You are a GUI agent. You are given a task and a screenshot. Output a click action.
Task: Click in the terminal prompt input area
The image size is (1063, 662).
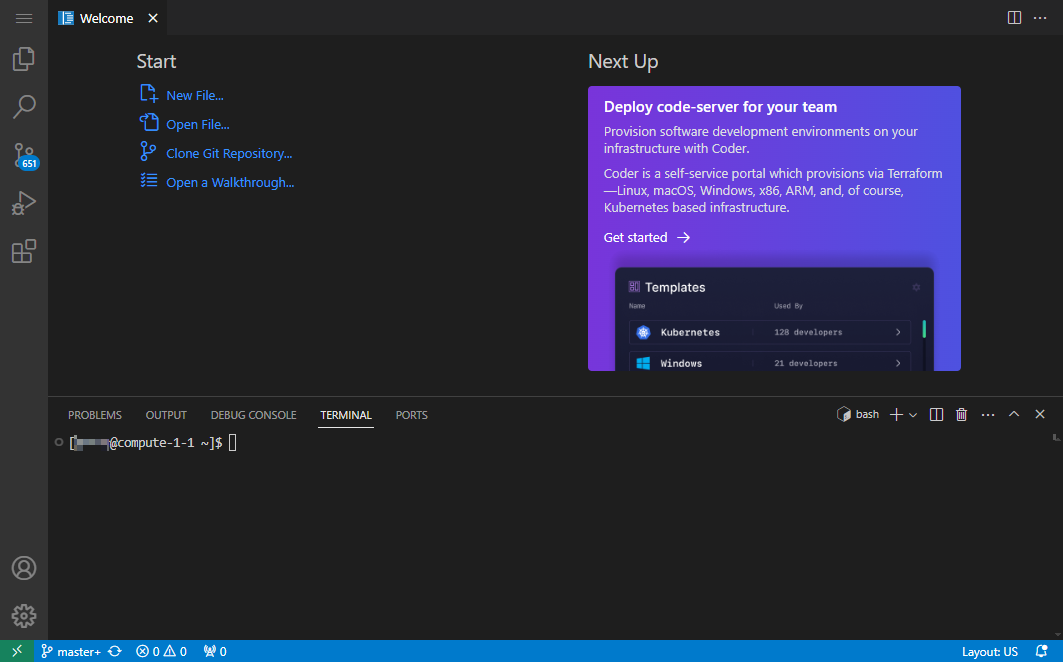point(232,443)
